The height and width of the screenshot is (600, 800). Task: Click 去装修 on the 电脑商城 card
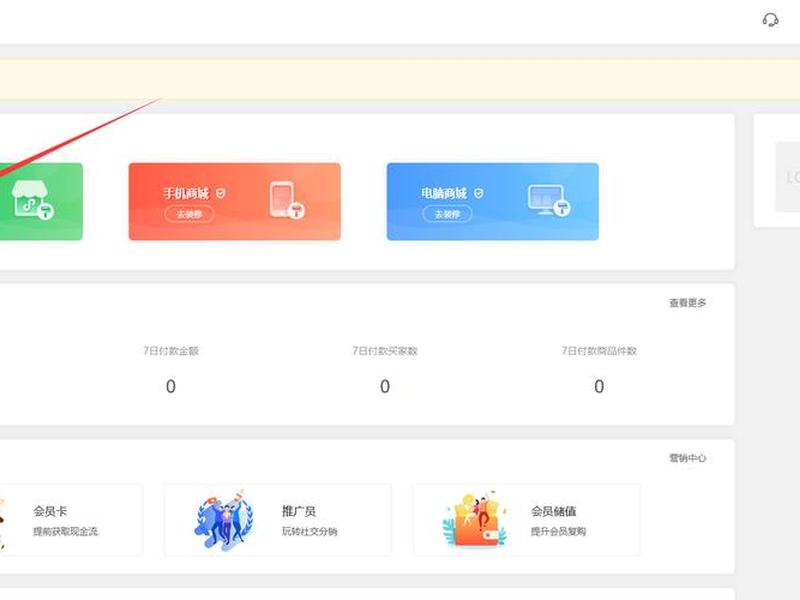tap(447, 214)
